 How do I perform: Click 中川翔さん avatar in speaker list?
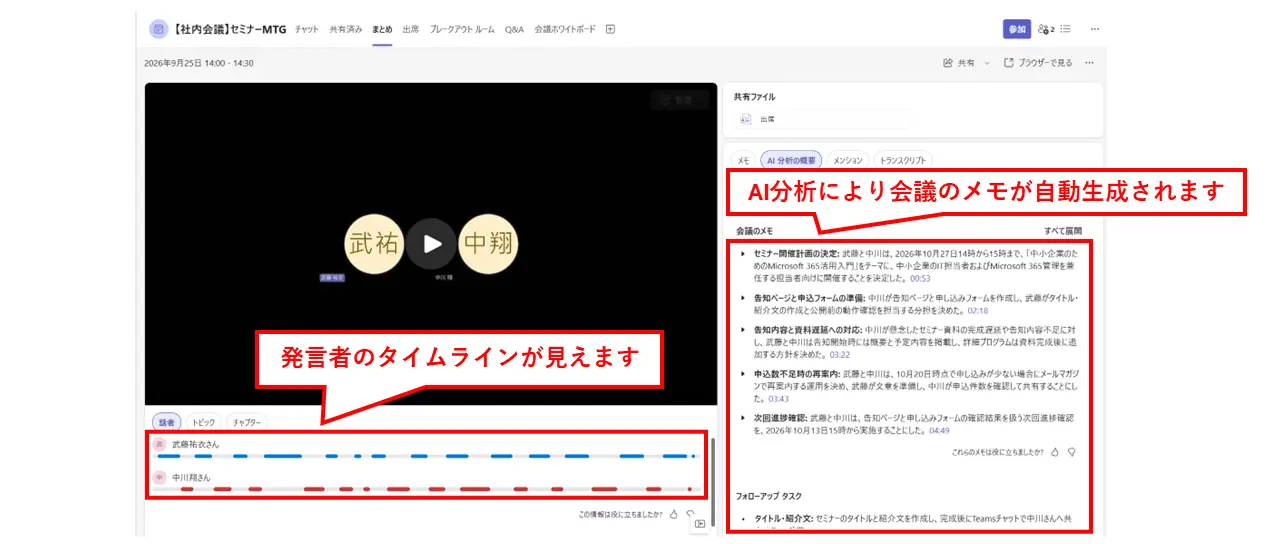(159, 477)
